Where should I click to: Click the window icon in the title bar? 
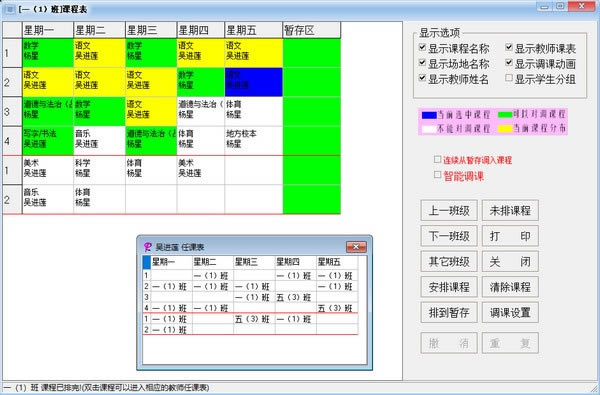9,8
